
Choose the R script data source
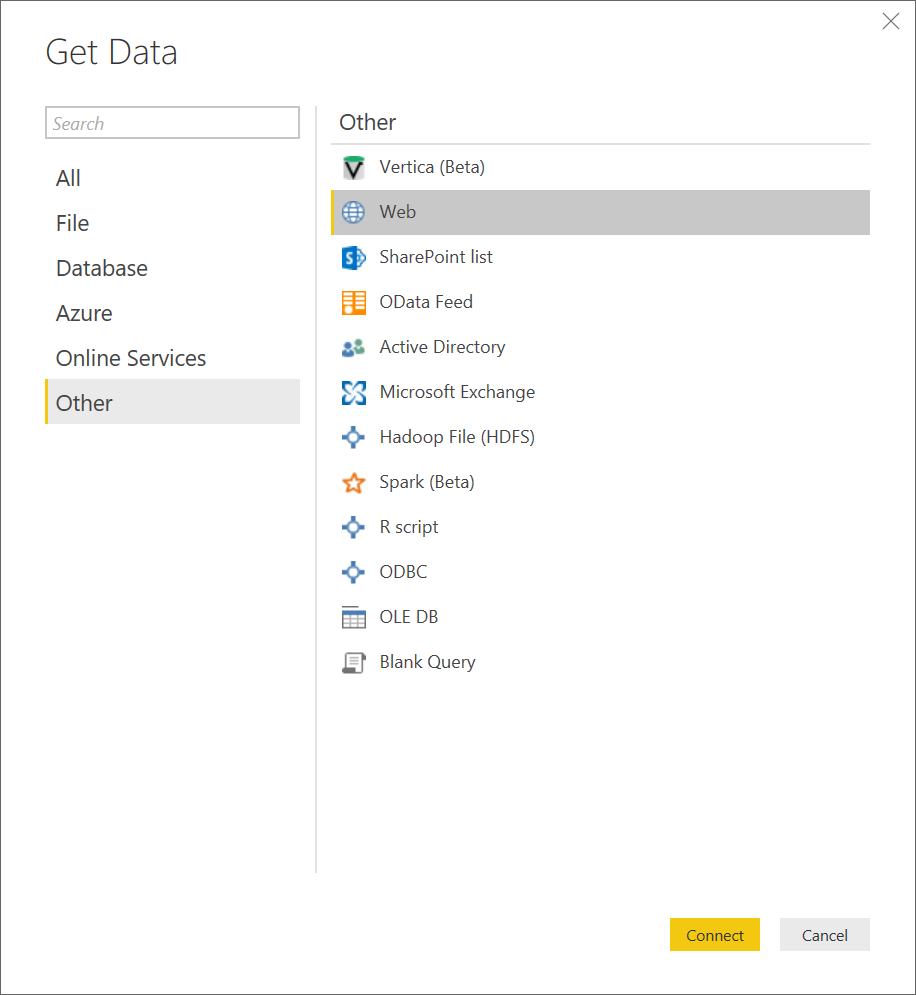click(x=600, y=527)
